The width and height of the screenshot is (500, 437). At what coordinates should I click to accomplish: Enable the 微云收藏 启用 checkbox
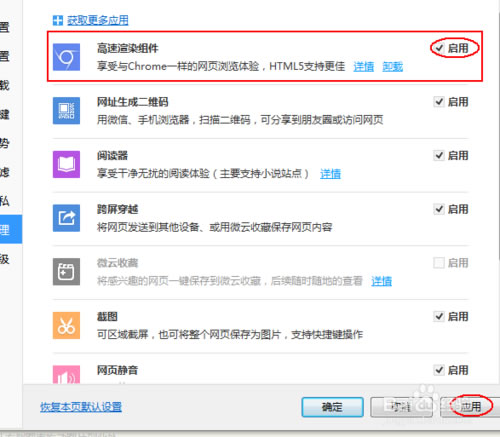click(x=439, y=263)
